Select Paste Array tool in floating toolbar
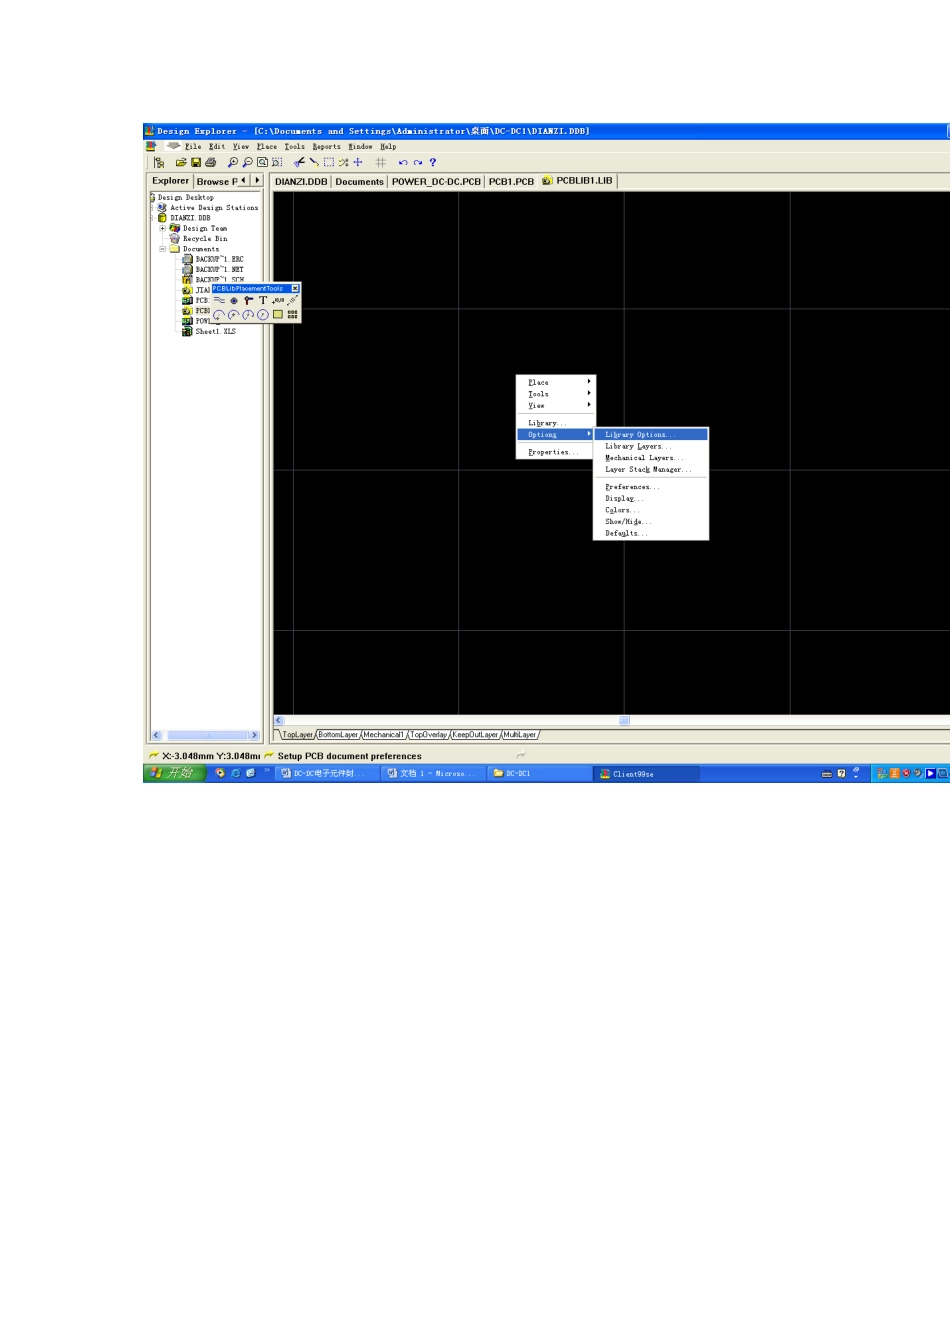The image size is (950, 1344). [x=293, y=314]
